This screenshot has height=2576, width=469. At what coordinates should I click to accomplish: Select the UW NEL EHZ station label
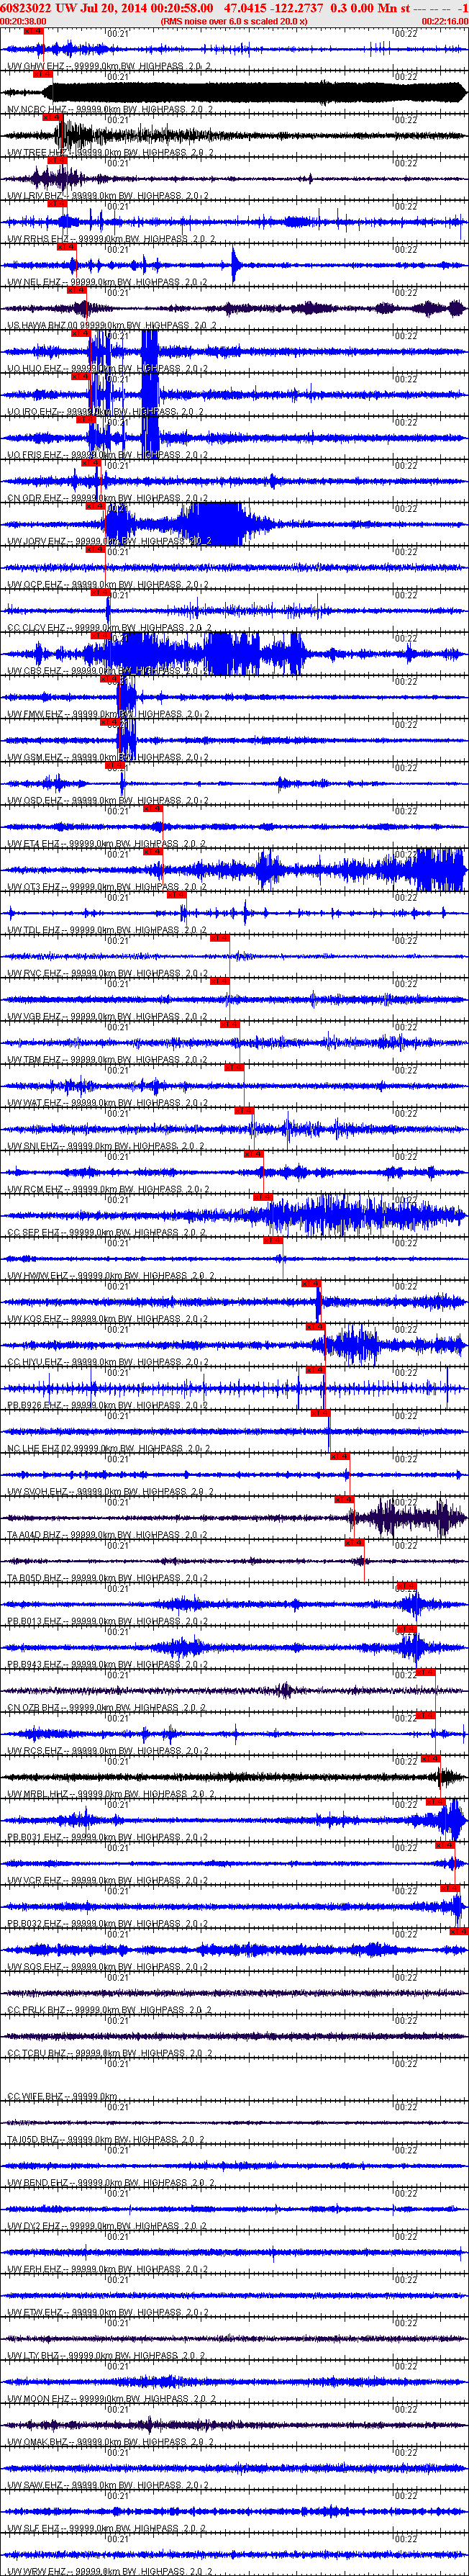point(107,282)
